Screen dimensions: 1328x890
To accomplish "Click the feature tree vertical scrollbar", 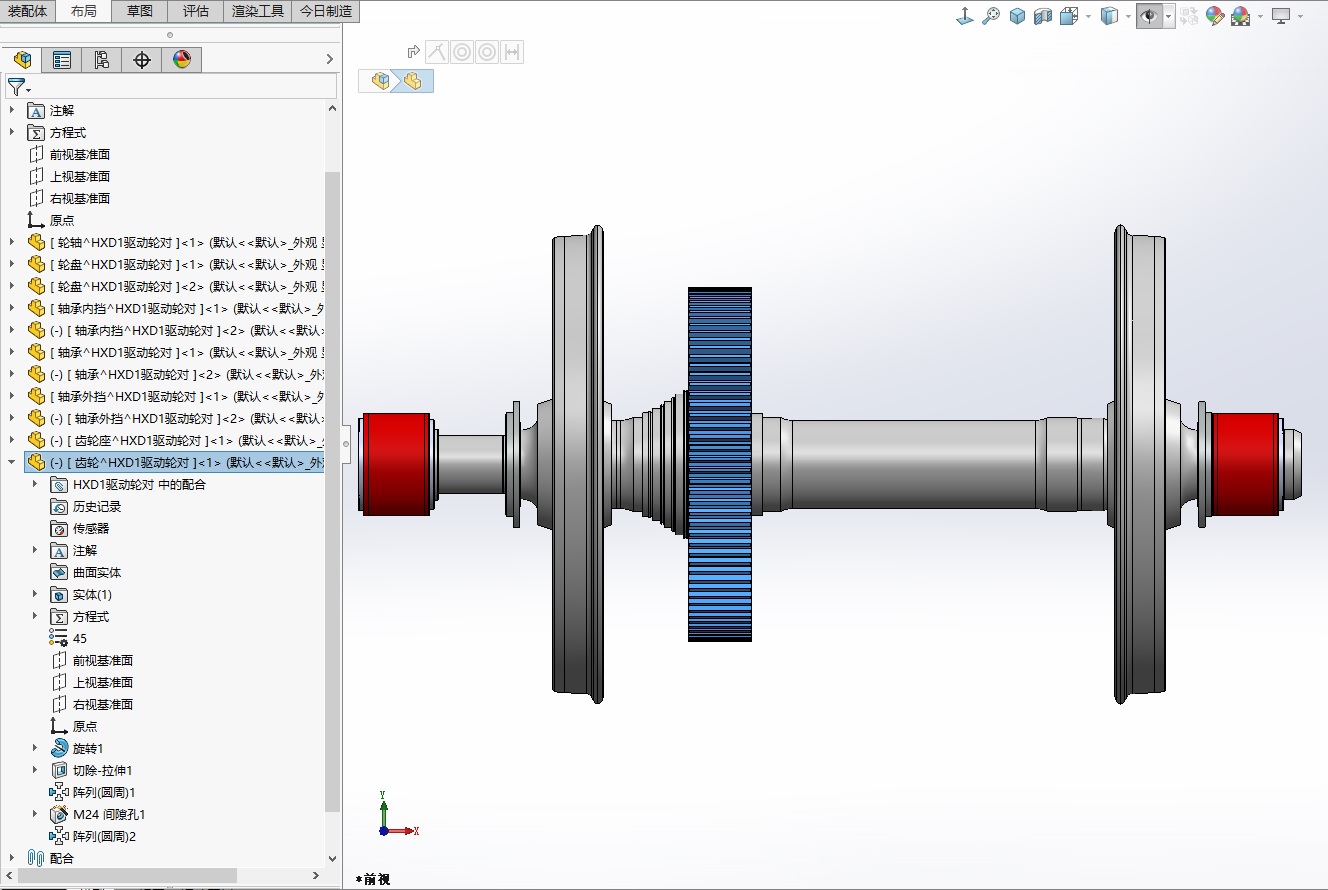I will click(x=332, y=490).
